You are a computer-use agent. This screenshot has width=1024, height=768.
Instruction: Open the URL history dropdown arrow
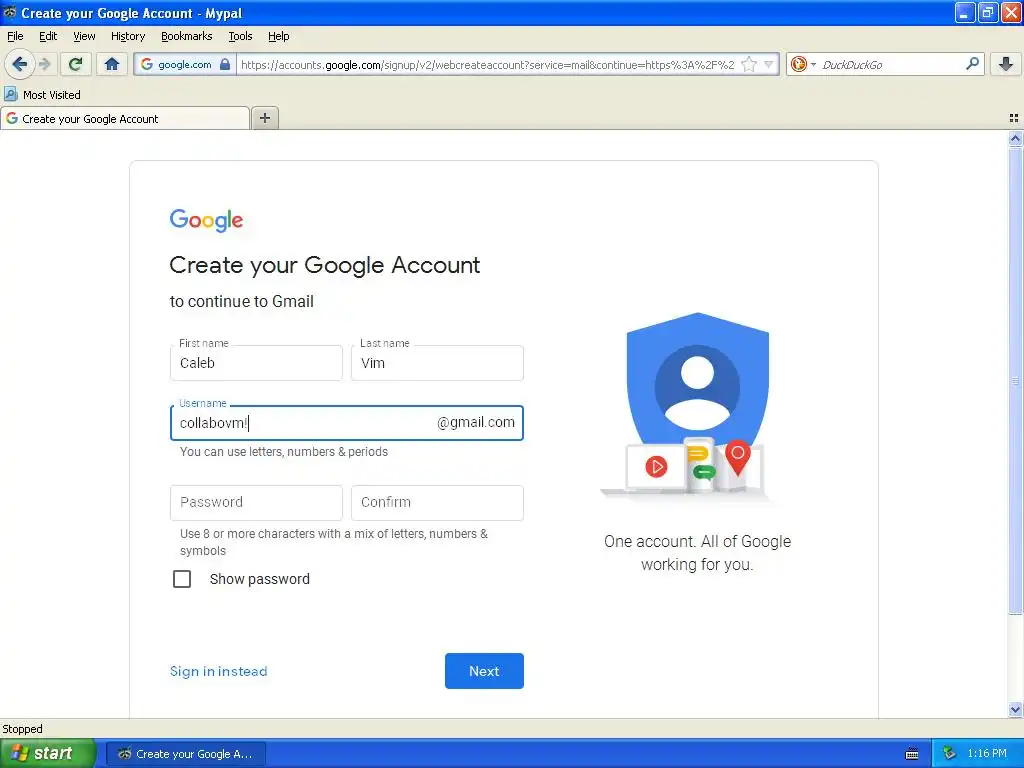click(769, 64)
